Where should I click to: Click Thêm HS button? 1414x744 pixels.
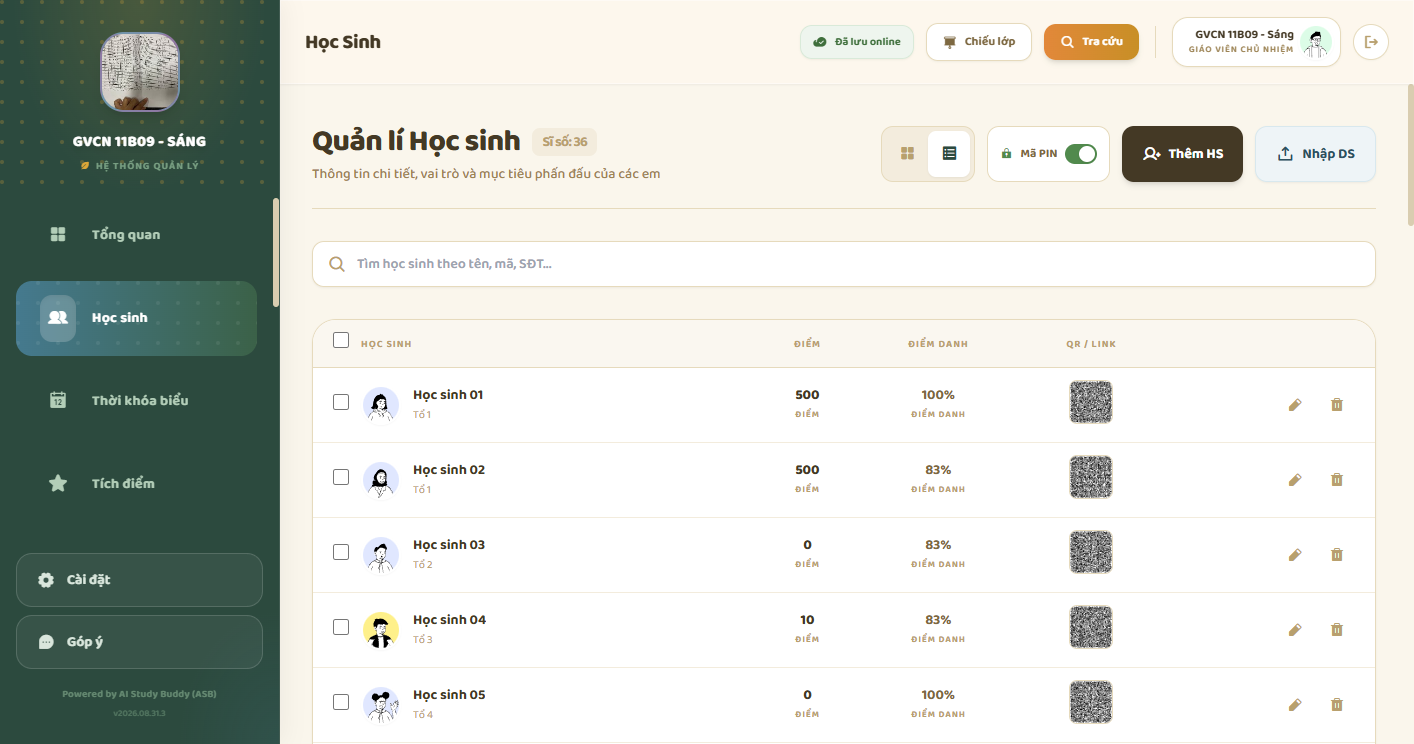pyautogui.click(x=1182, y=154)
